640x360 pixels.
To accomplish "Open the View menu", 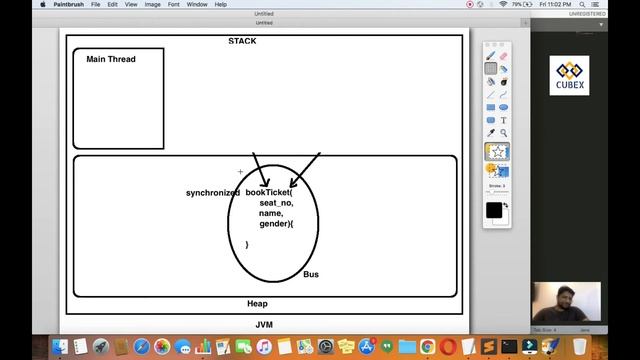I will (x=131, y=4).
